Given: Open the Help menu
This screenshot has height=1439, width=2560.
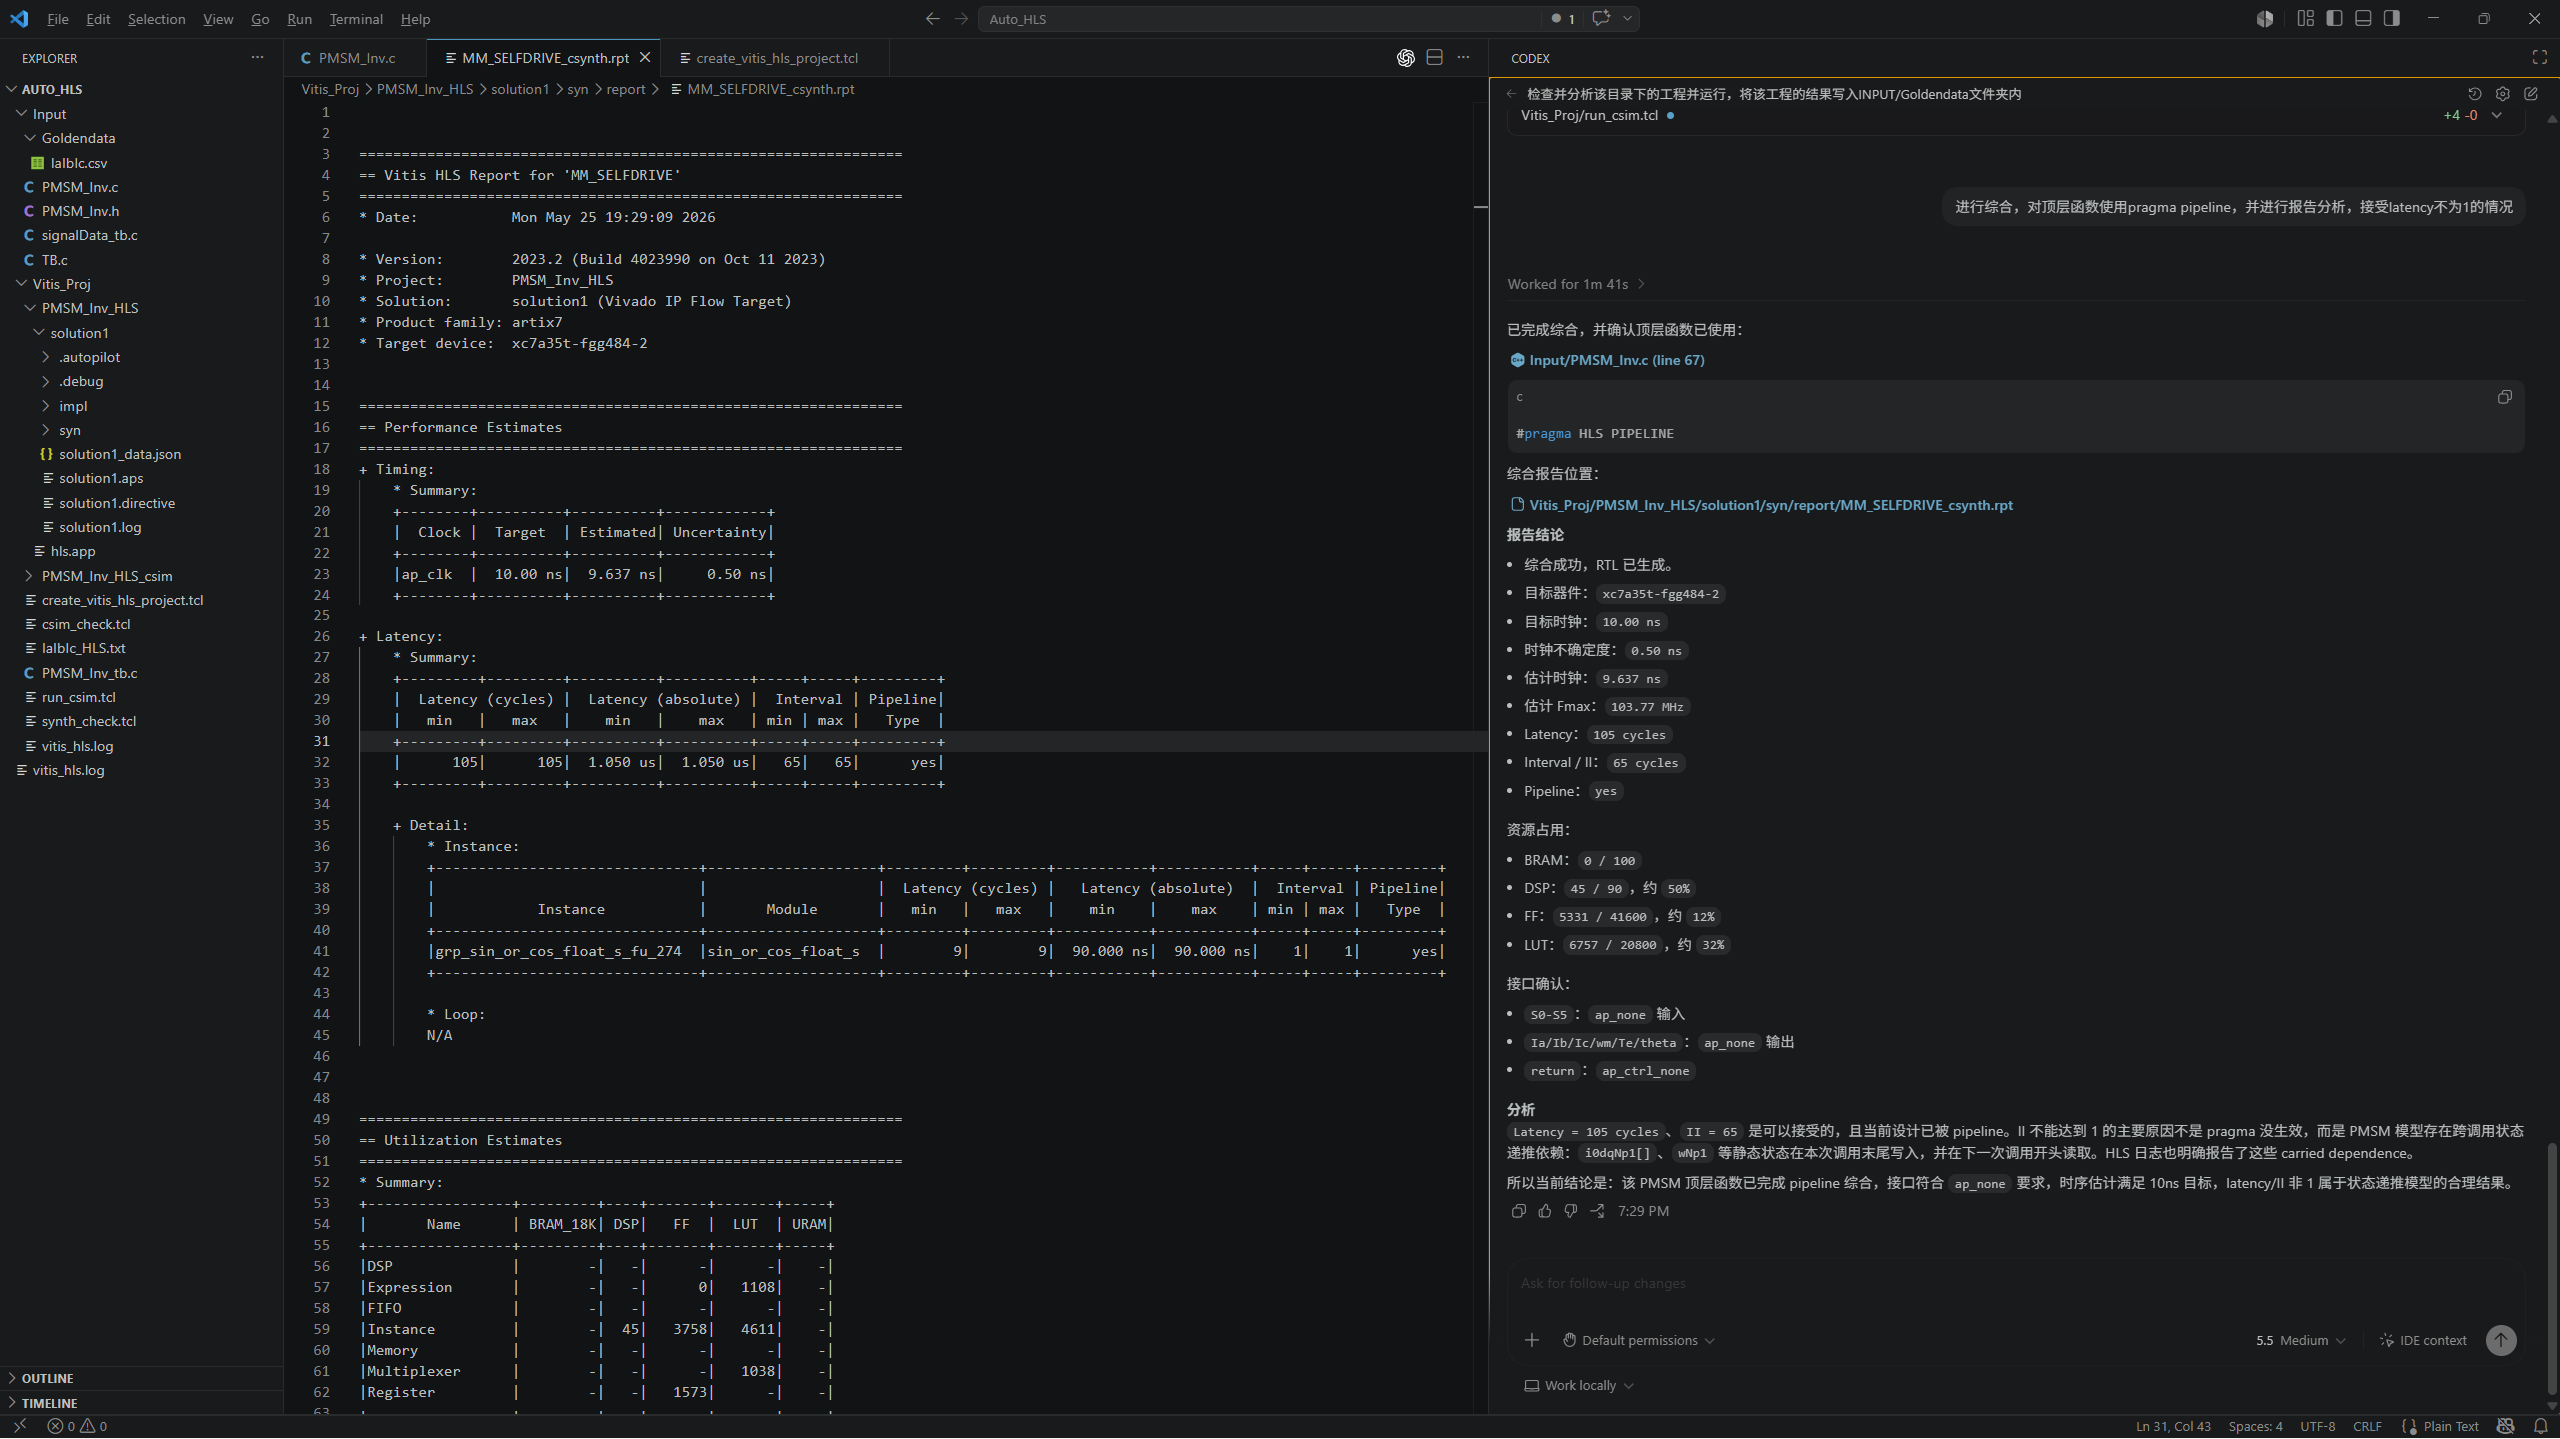Looking at the screenshot, I should coord(415,19).
